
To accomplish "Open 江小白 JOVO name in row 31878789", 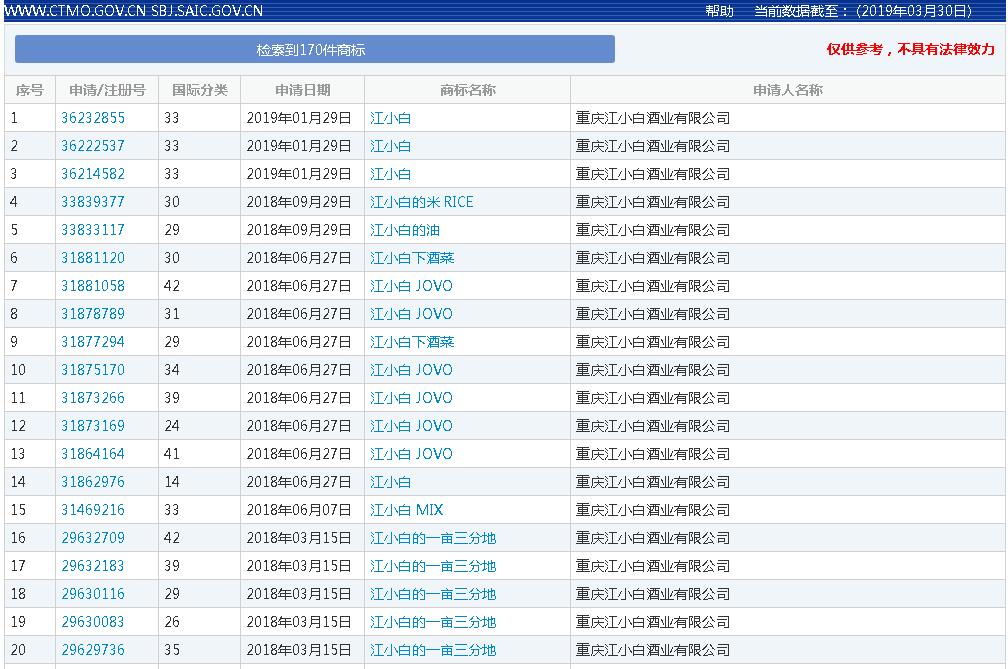I will coord(411,314).
